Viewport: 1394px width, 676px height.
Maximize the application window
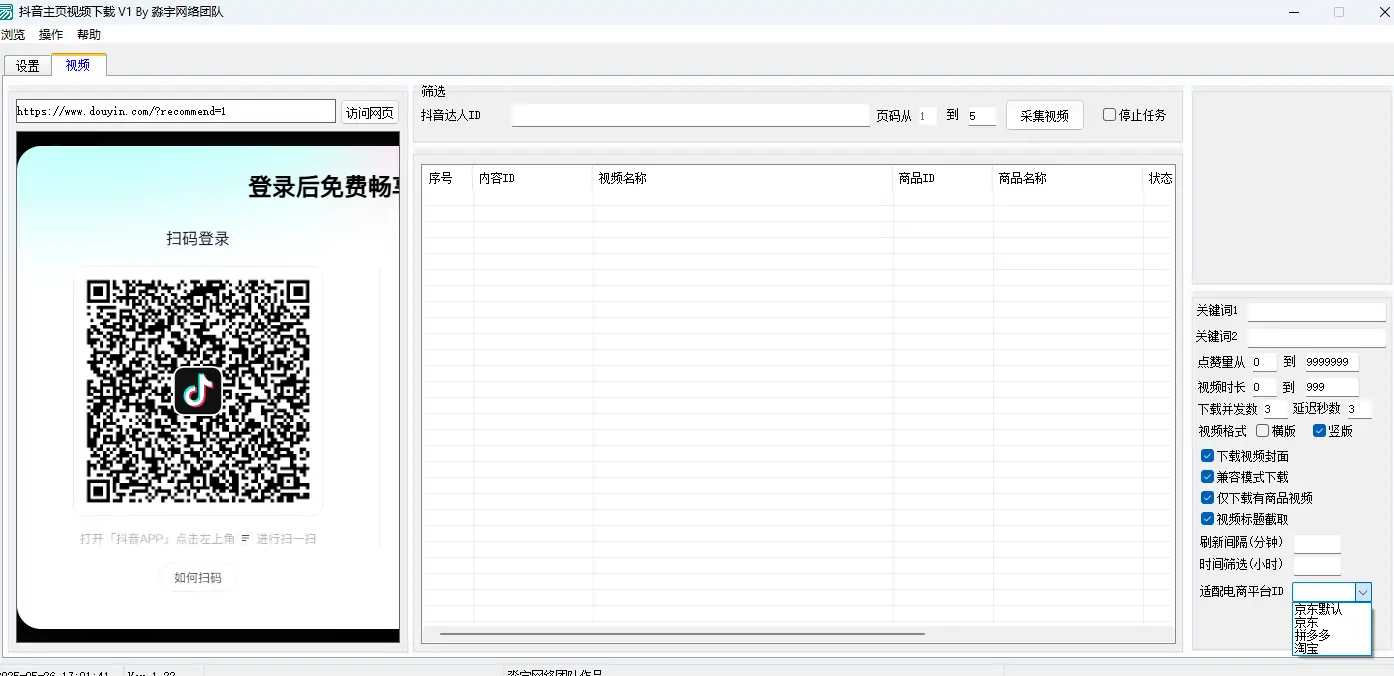click(1339, 12)
